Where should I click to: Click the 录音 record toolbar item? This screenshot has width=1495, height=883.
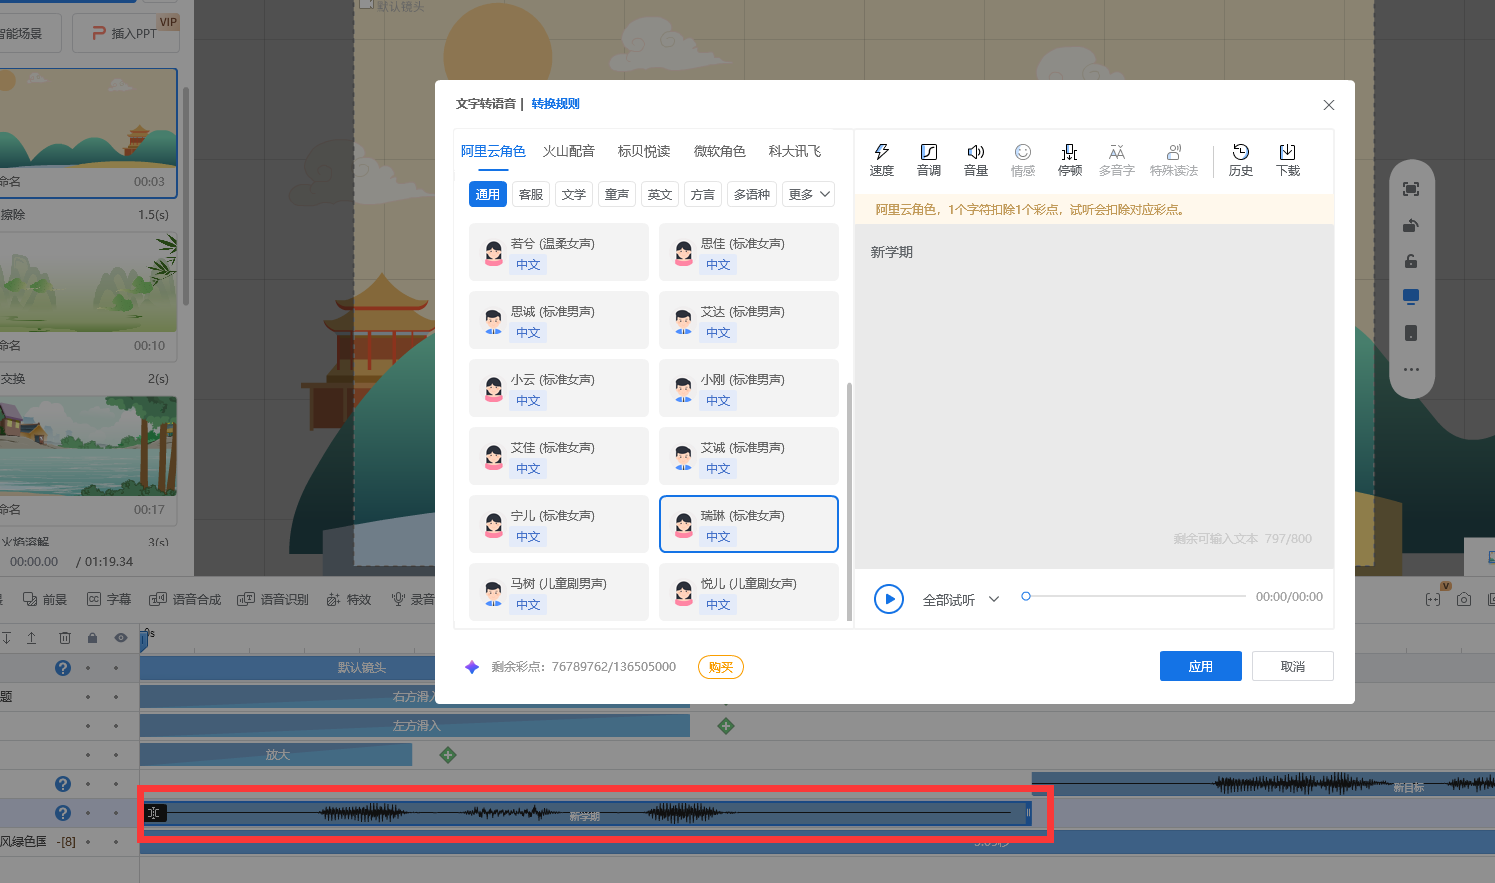point(413,599)
